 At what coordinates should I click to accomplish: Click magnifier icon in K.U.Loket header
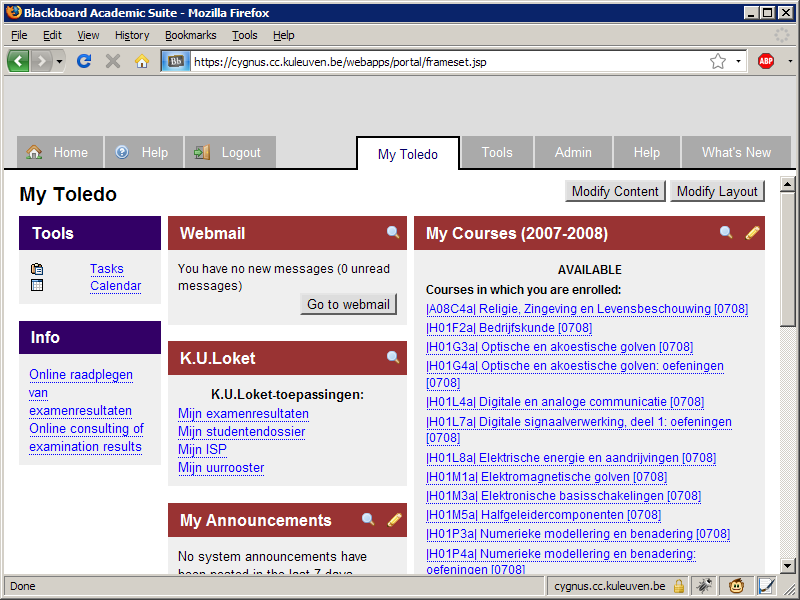394,357
